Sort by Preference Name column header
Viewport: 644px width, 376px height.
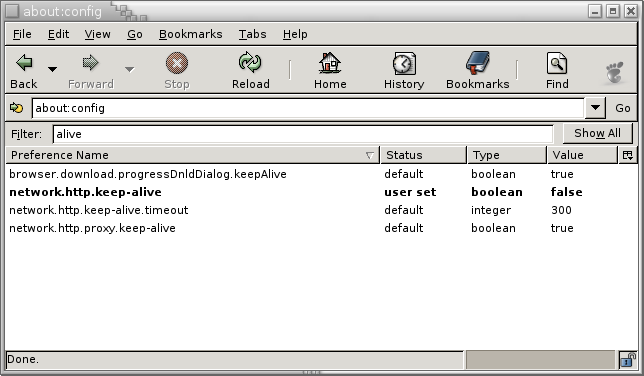(193, 155)
